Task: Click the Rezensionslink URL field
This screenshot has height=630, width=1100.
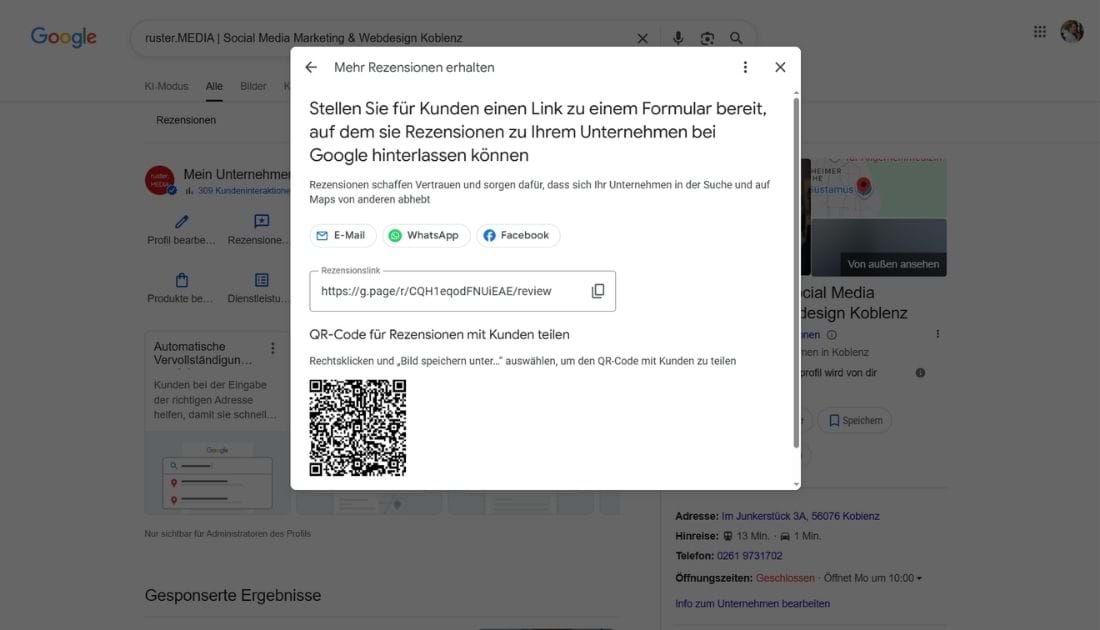Action: pos(462,291)
